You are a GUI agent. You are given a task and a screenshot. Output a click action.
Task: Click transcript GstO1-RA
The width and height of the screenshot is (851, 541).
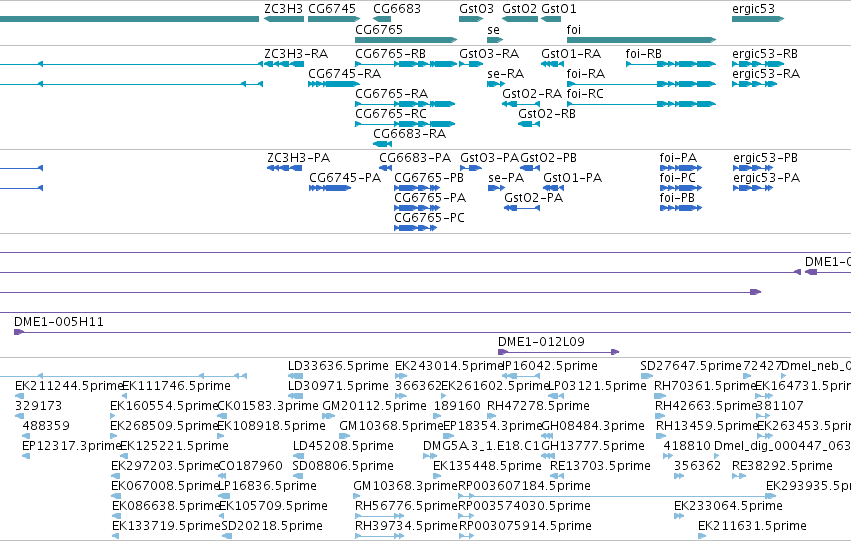click(x=571, y=54)
